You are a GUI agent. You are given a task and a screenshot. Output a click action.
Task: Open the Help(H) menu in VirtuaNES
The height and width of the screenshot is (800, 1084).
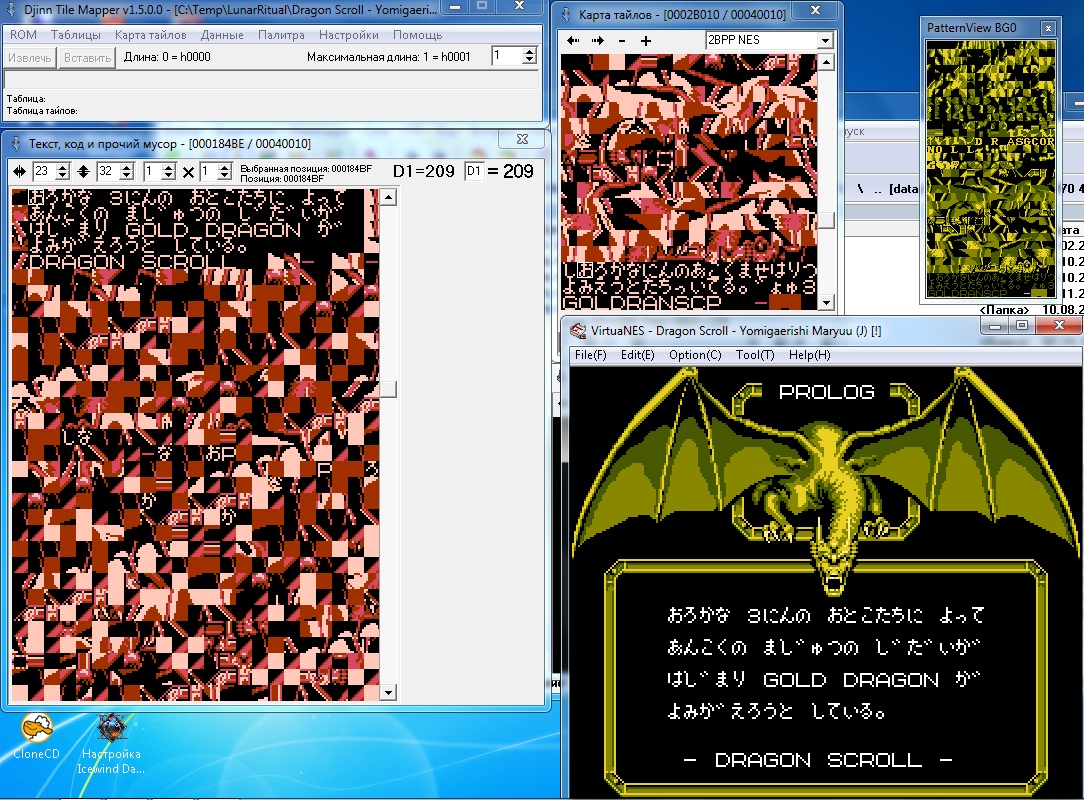[810, 355]
